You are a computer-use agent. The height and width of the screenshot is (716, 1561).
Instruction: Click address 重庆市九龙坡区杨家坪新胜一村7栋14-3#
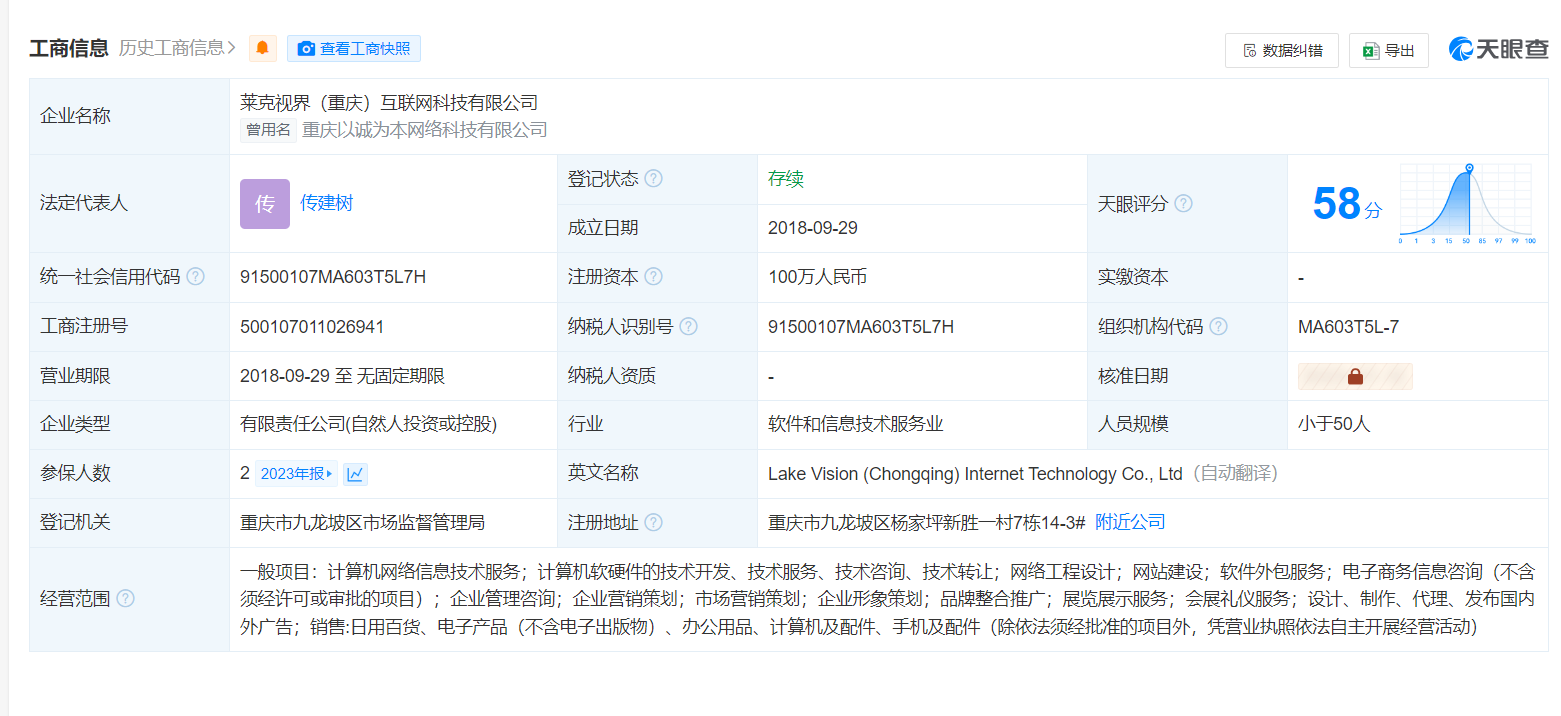[927, 522]
